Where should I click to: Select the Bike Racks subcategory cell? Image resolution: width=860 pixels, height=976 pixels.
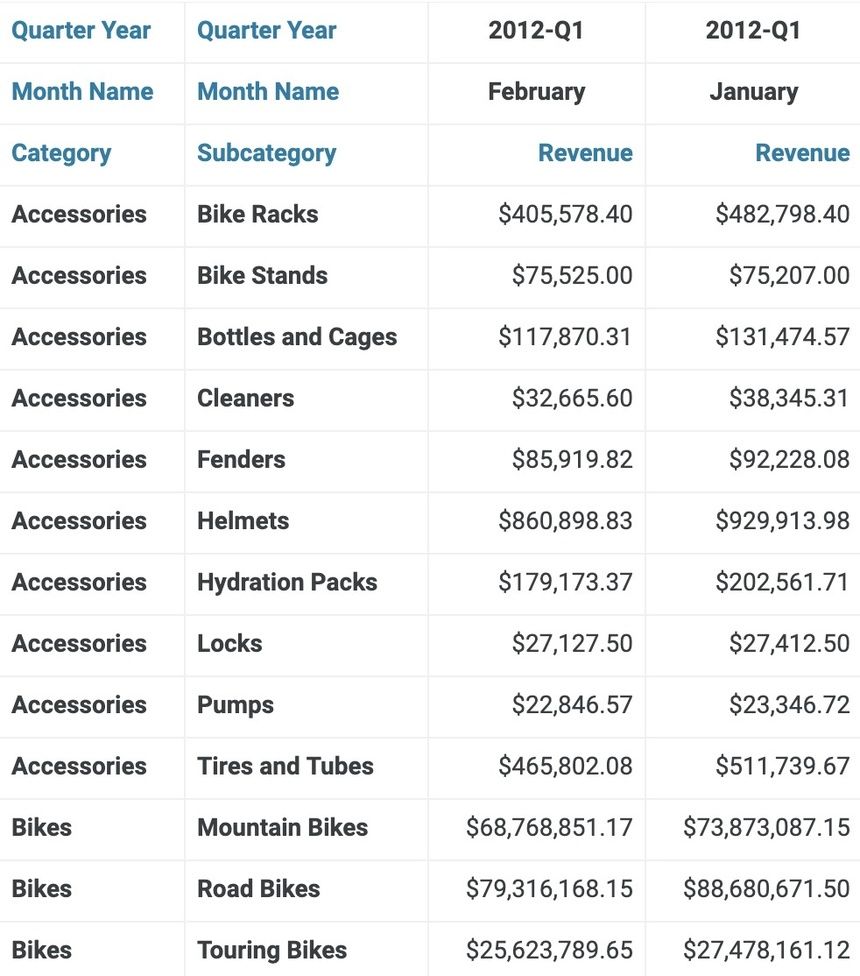click(257, 214)
